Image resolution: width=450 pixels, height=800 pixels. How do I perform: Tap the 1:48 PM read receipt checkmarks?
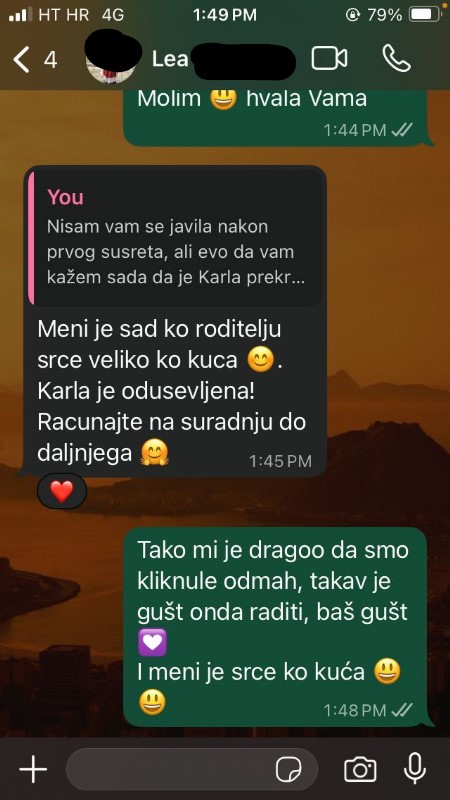[x=402, y=710]
